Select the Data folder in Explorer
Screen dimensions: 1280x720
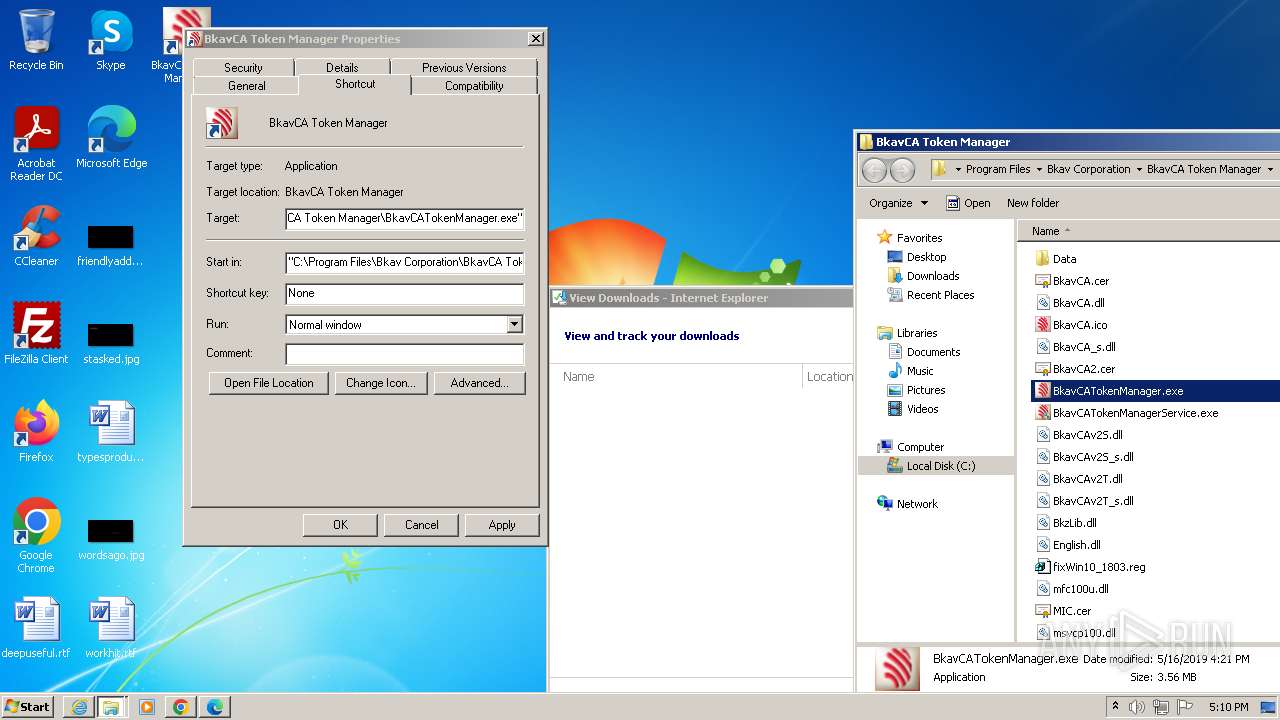coord(1064,259)
